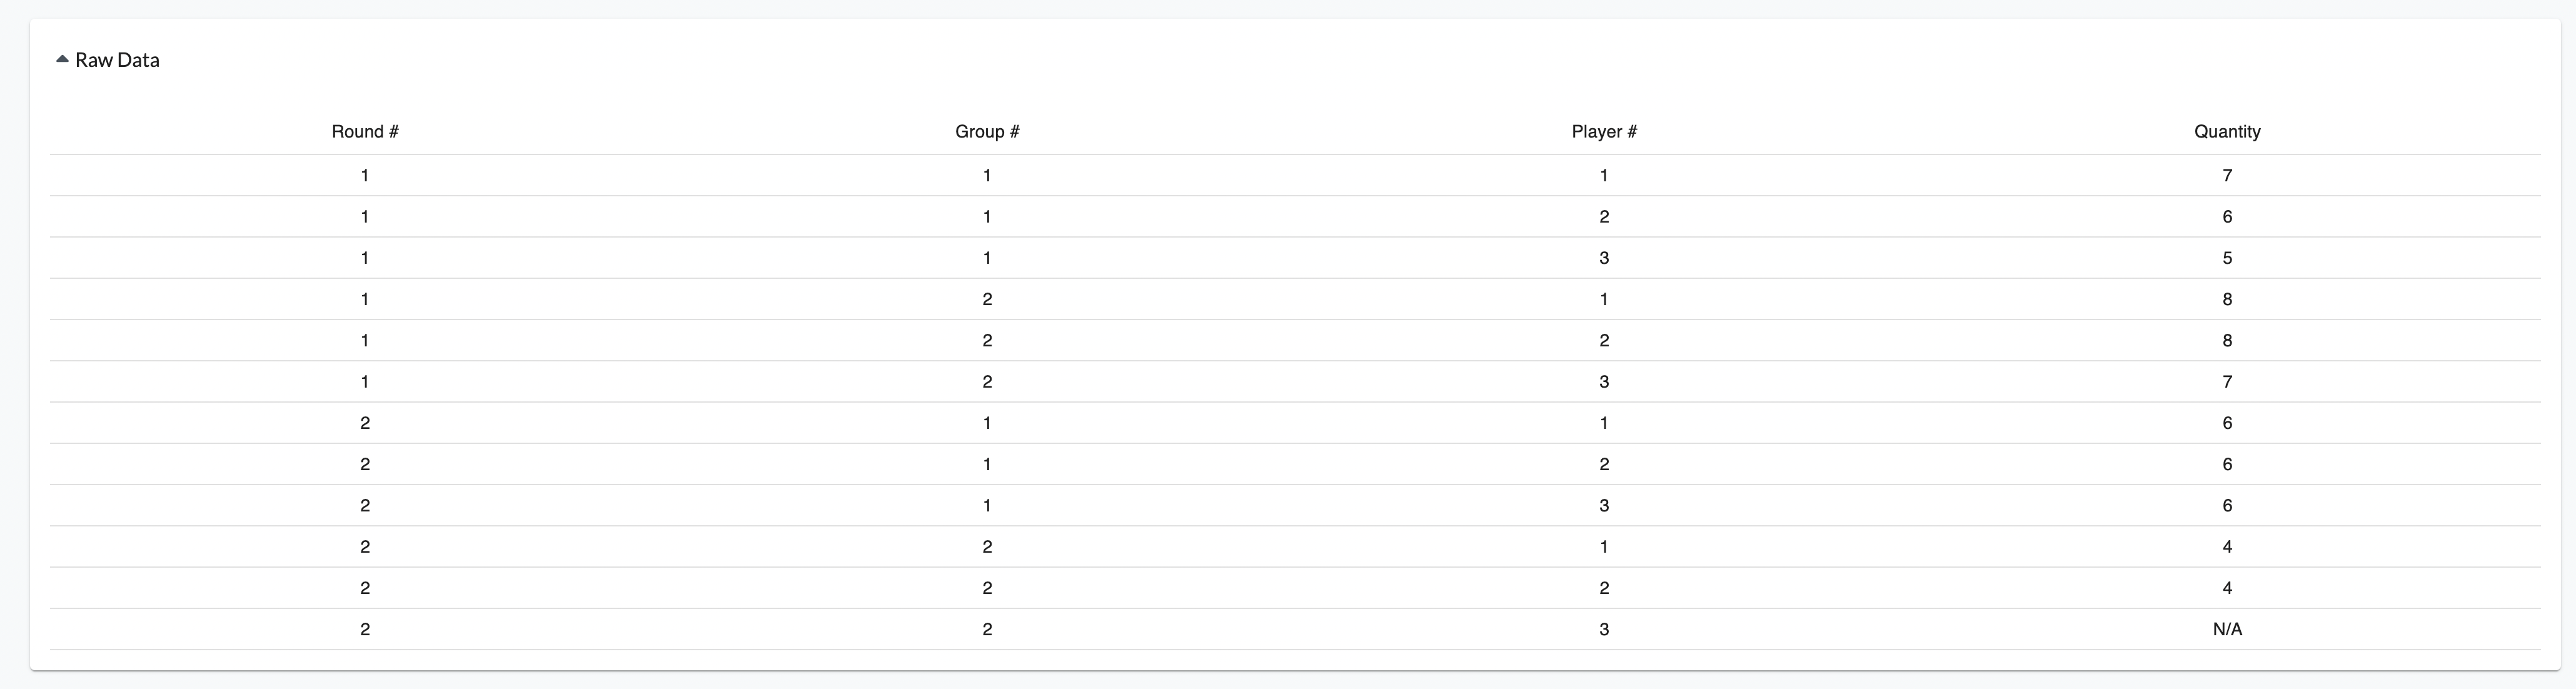Click round 1 cell in the first row
The image size is (2576, 689).
(x=365, y=176)
